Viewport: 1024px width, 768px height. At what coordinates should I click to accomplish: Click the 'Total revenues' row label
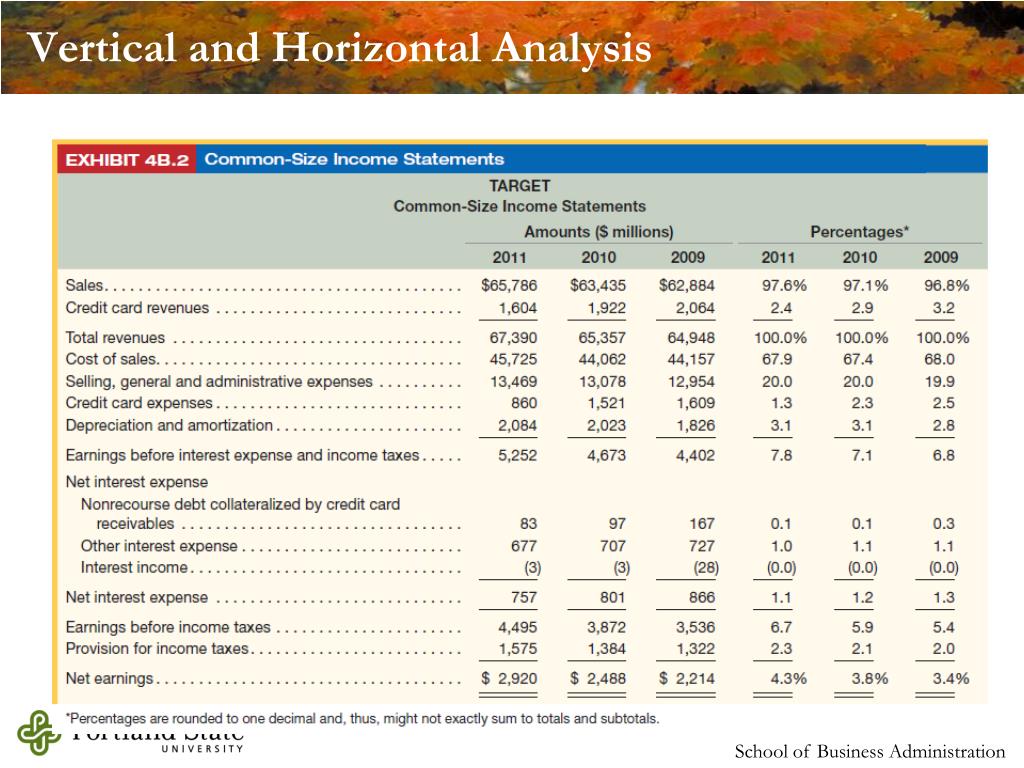(x=115, y=338)
